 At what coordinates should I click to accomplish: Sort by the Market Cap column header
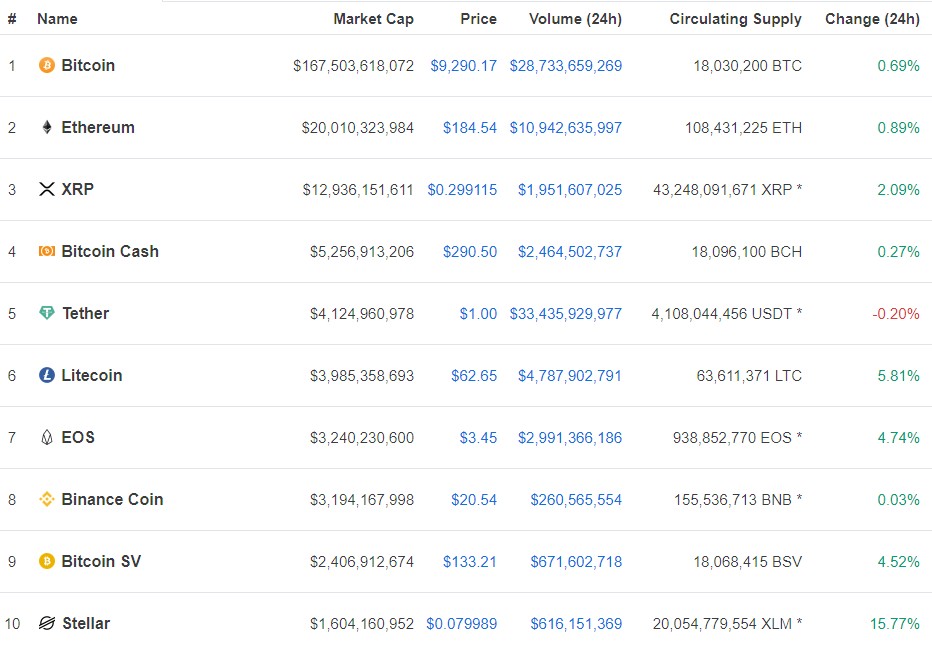pos(373,19)
